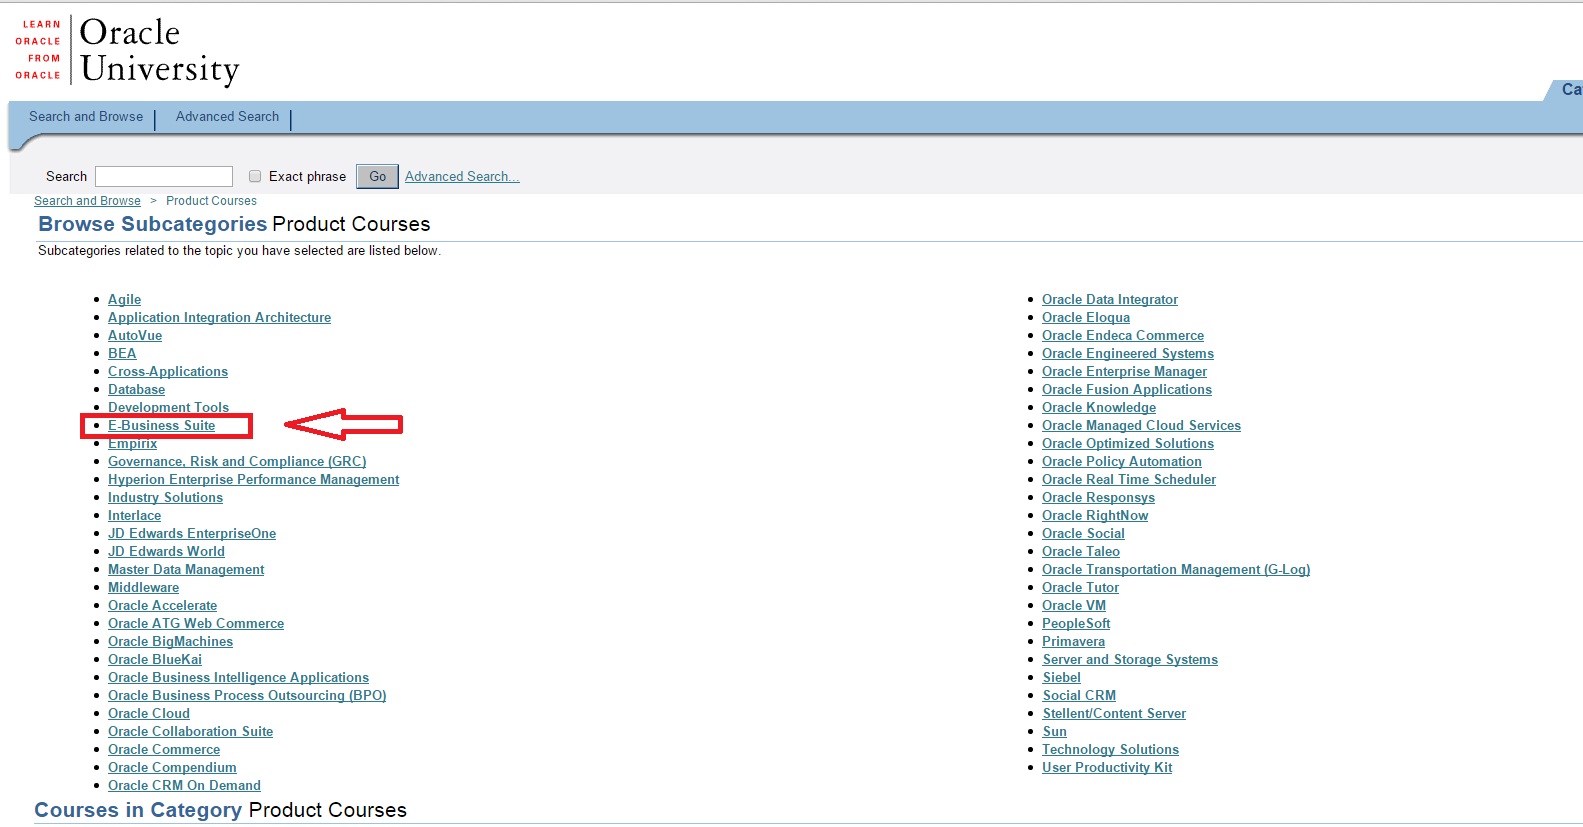Select the Oracle Commerce link
This screenshot has width=1583, height=827.
tap(164, 750)
